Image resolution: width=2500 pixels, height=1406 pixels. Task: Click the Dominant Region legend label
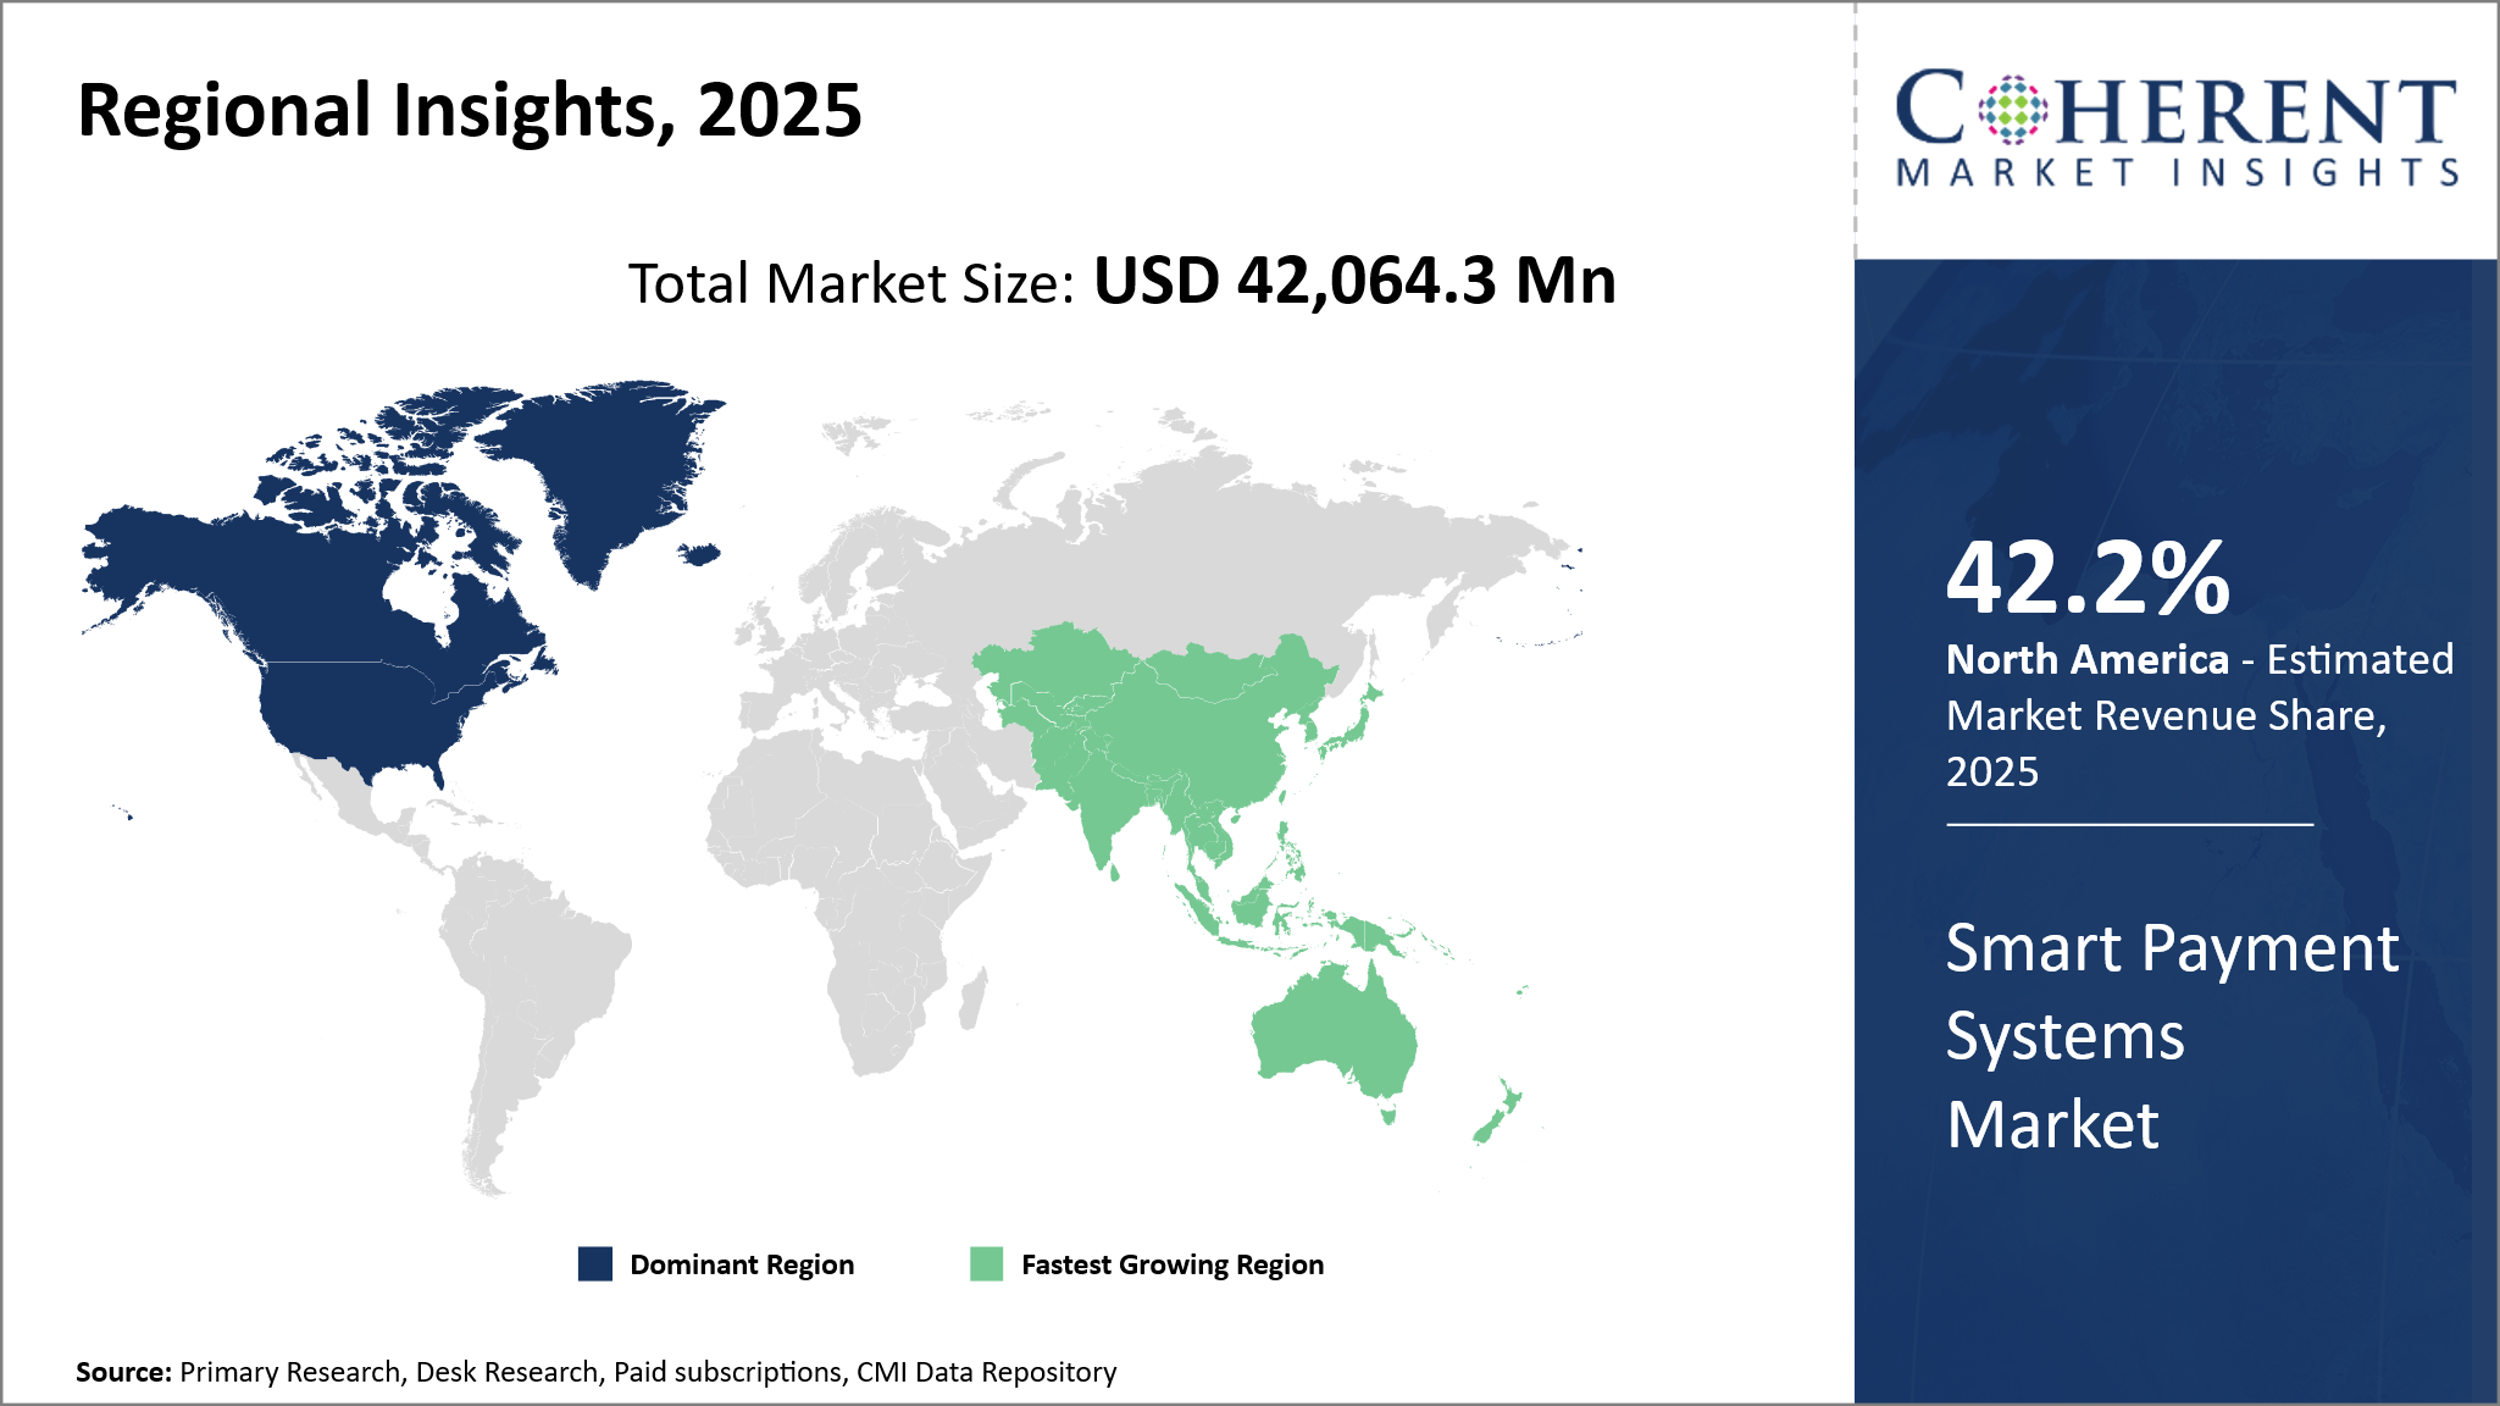pyautogui.click(x=741, y=1265)
